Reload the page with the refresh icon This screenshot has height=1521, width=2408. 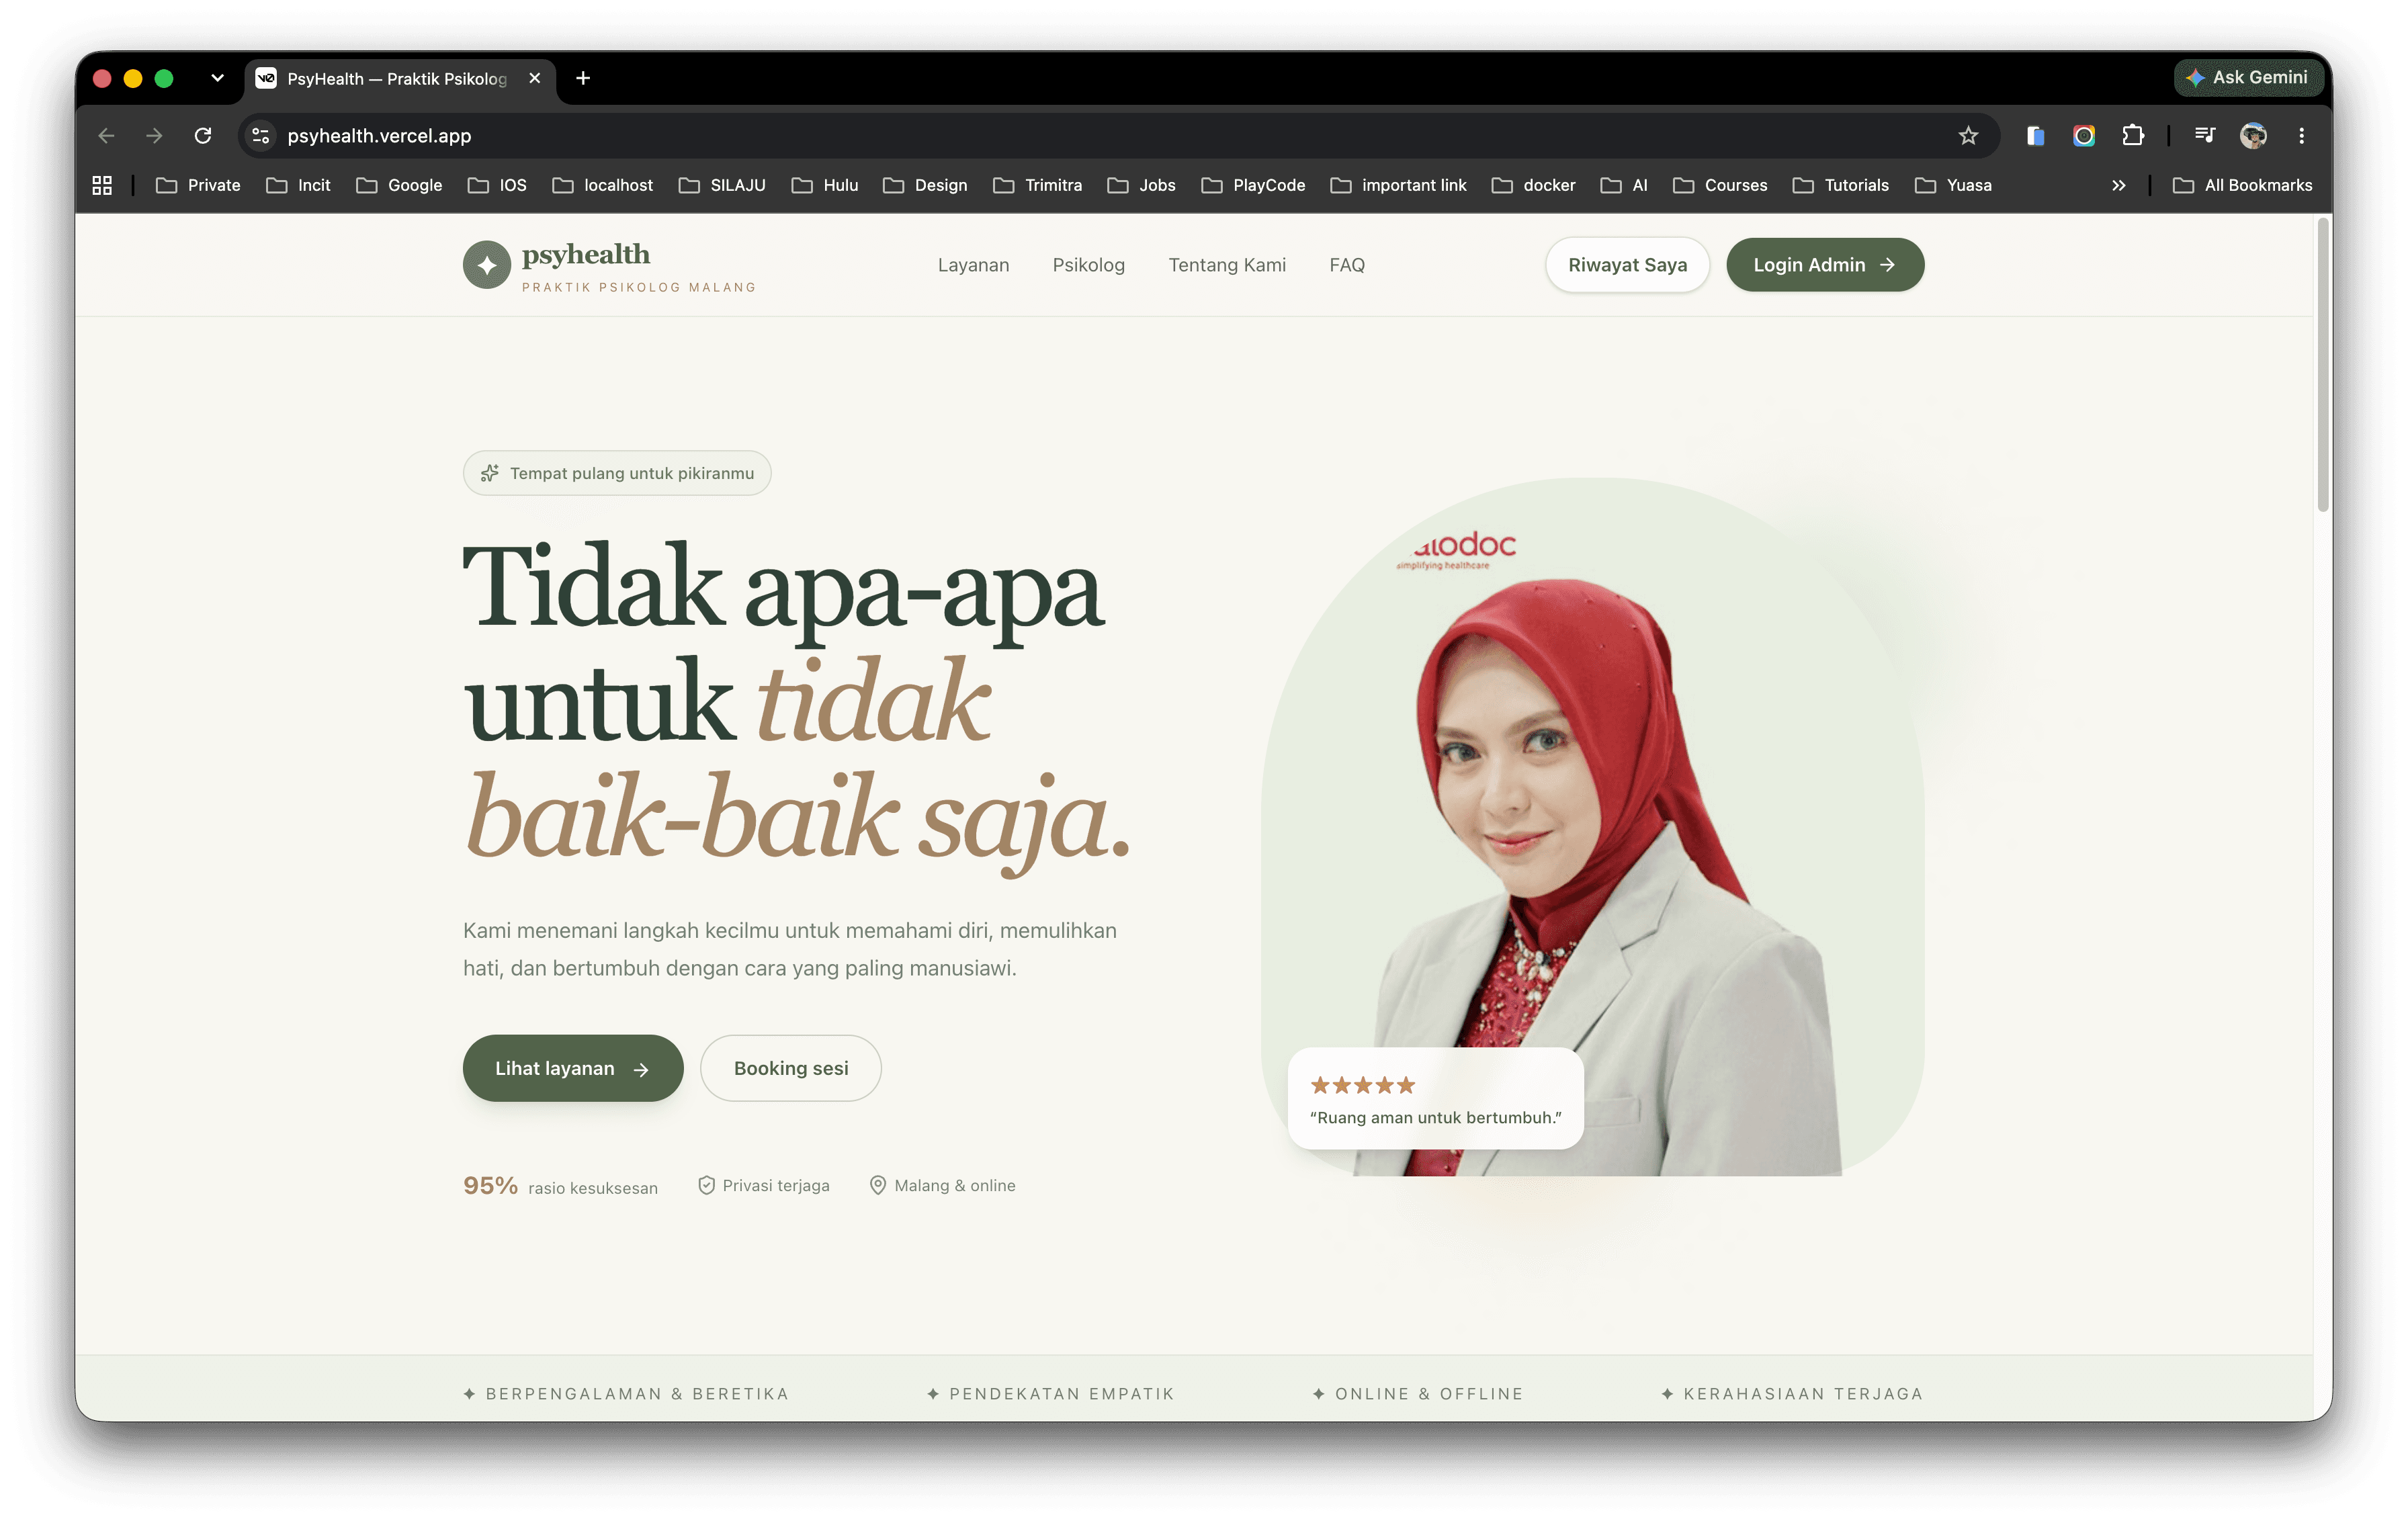pos(203,136)
